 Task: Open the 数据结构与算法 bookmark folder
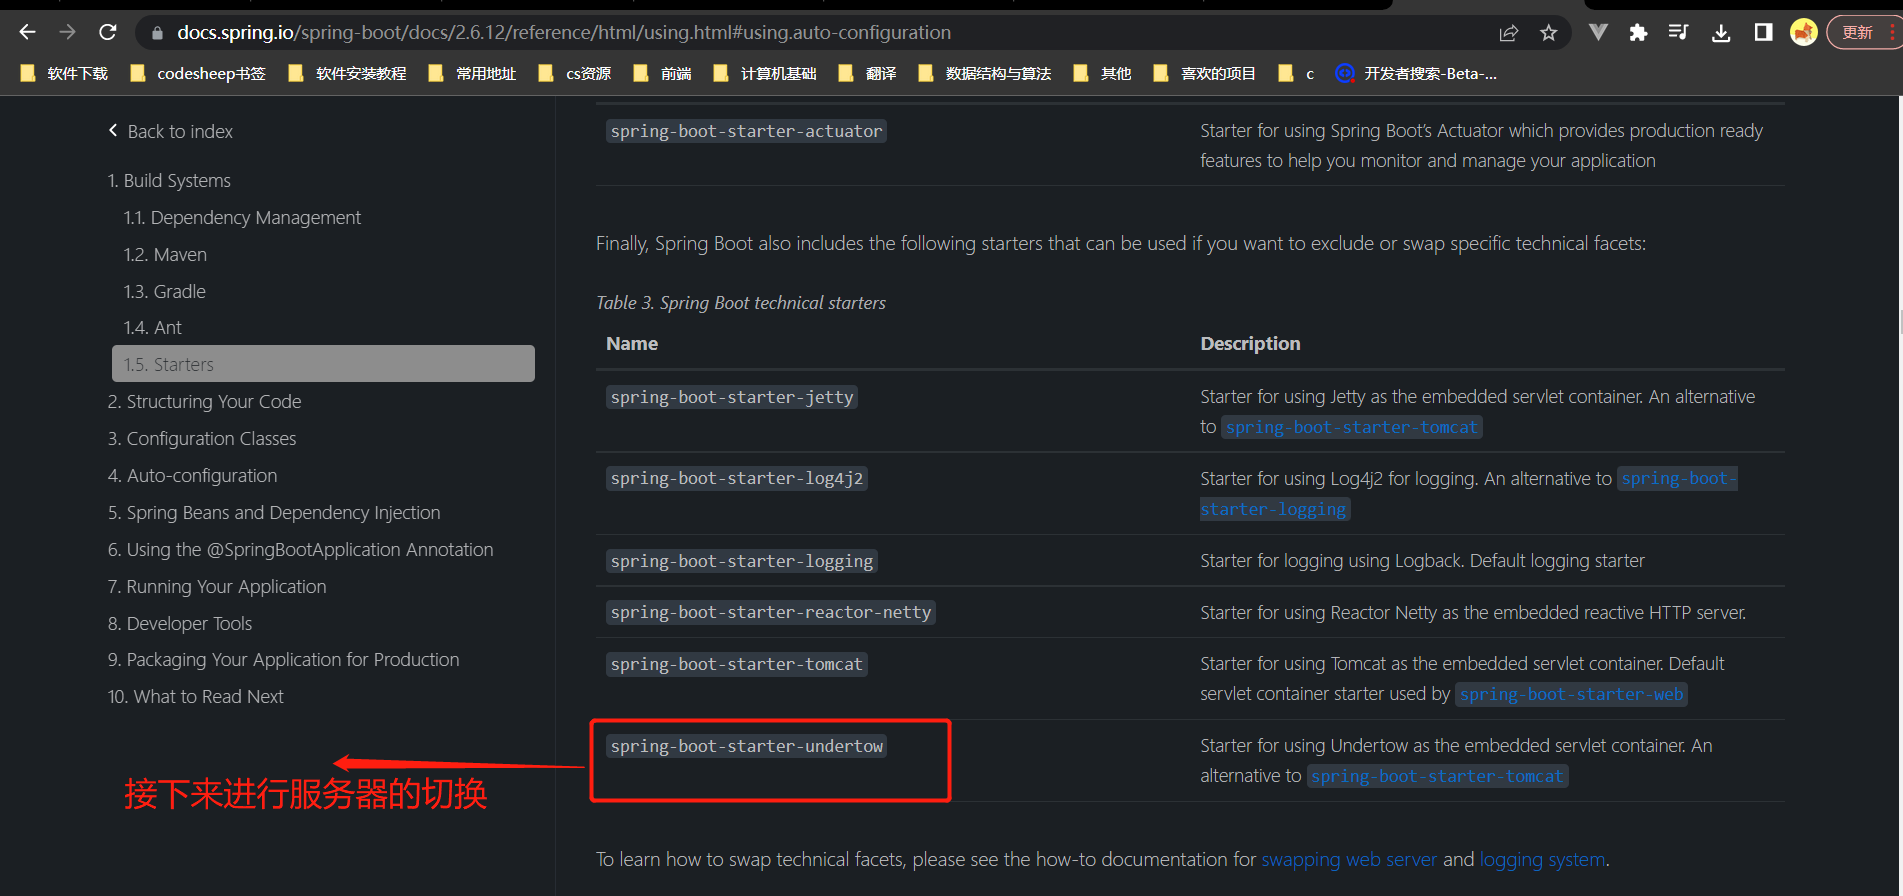click(985, 73)
